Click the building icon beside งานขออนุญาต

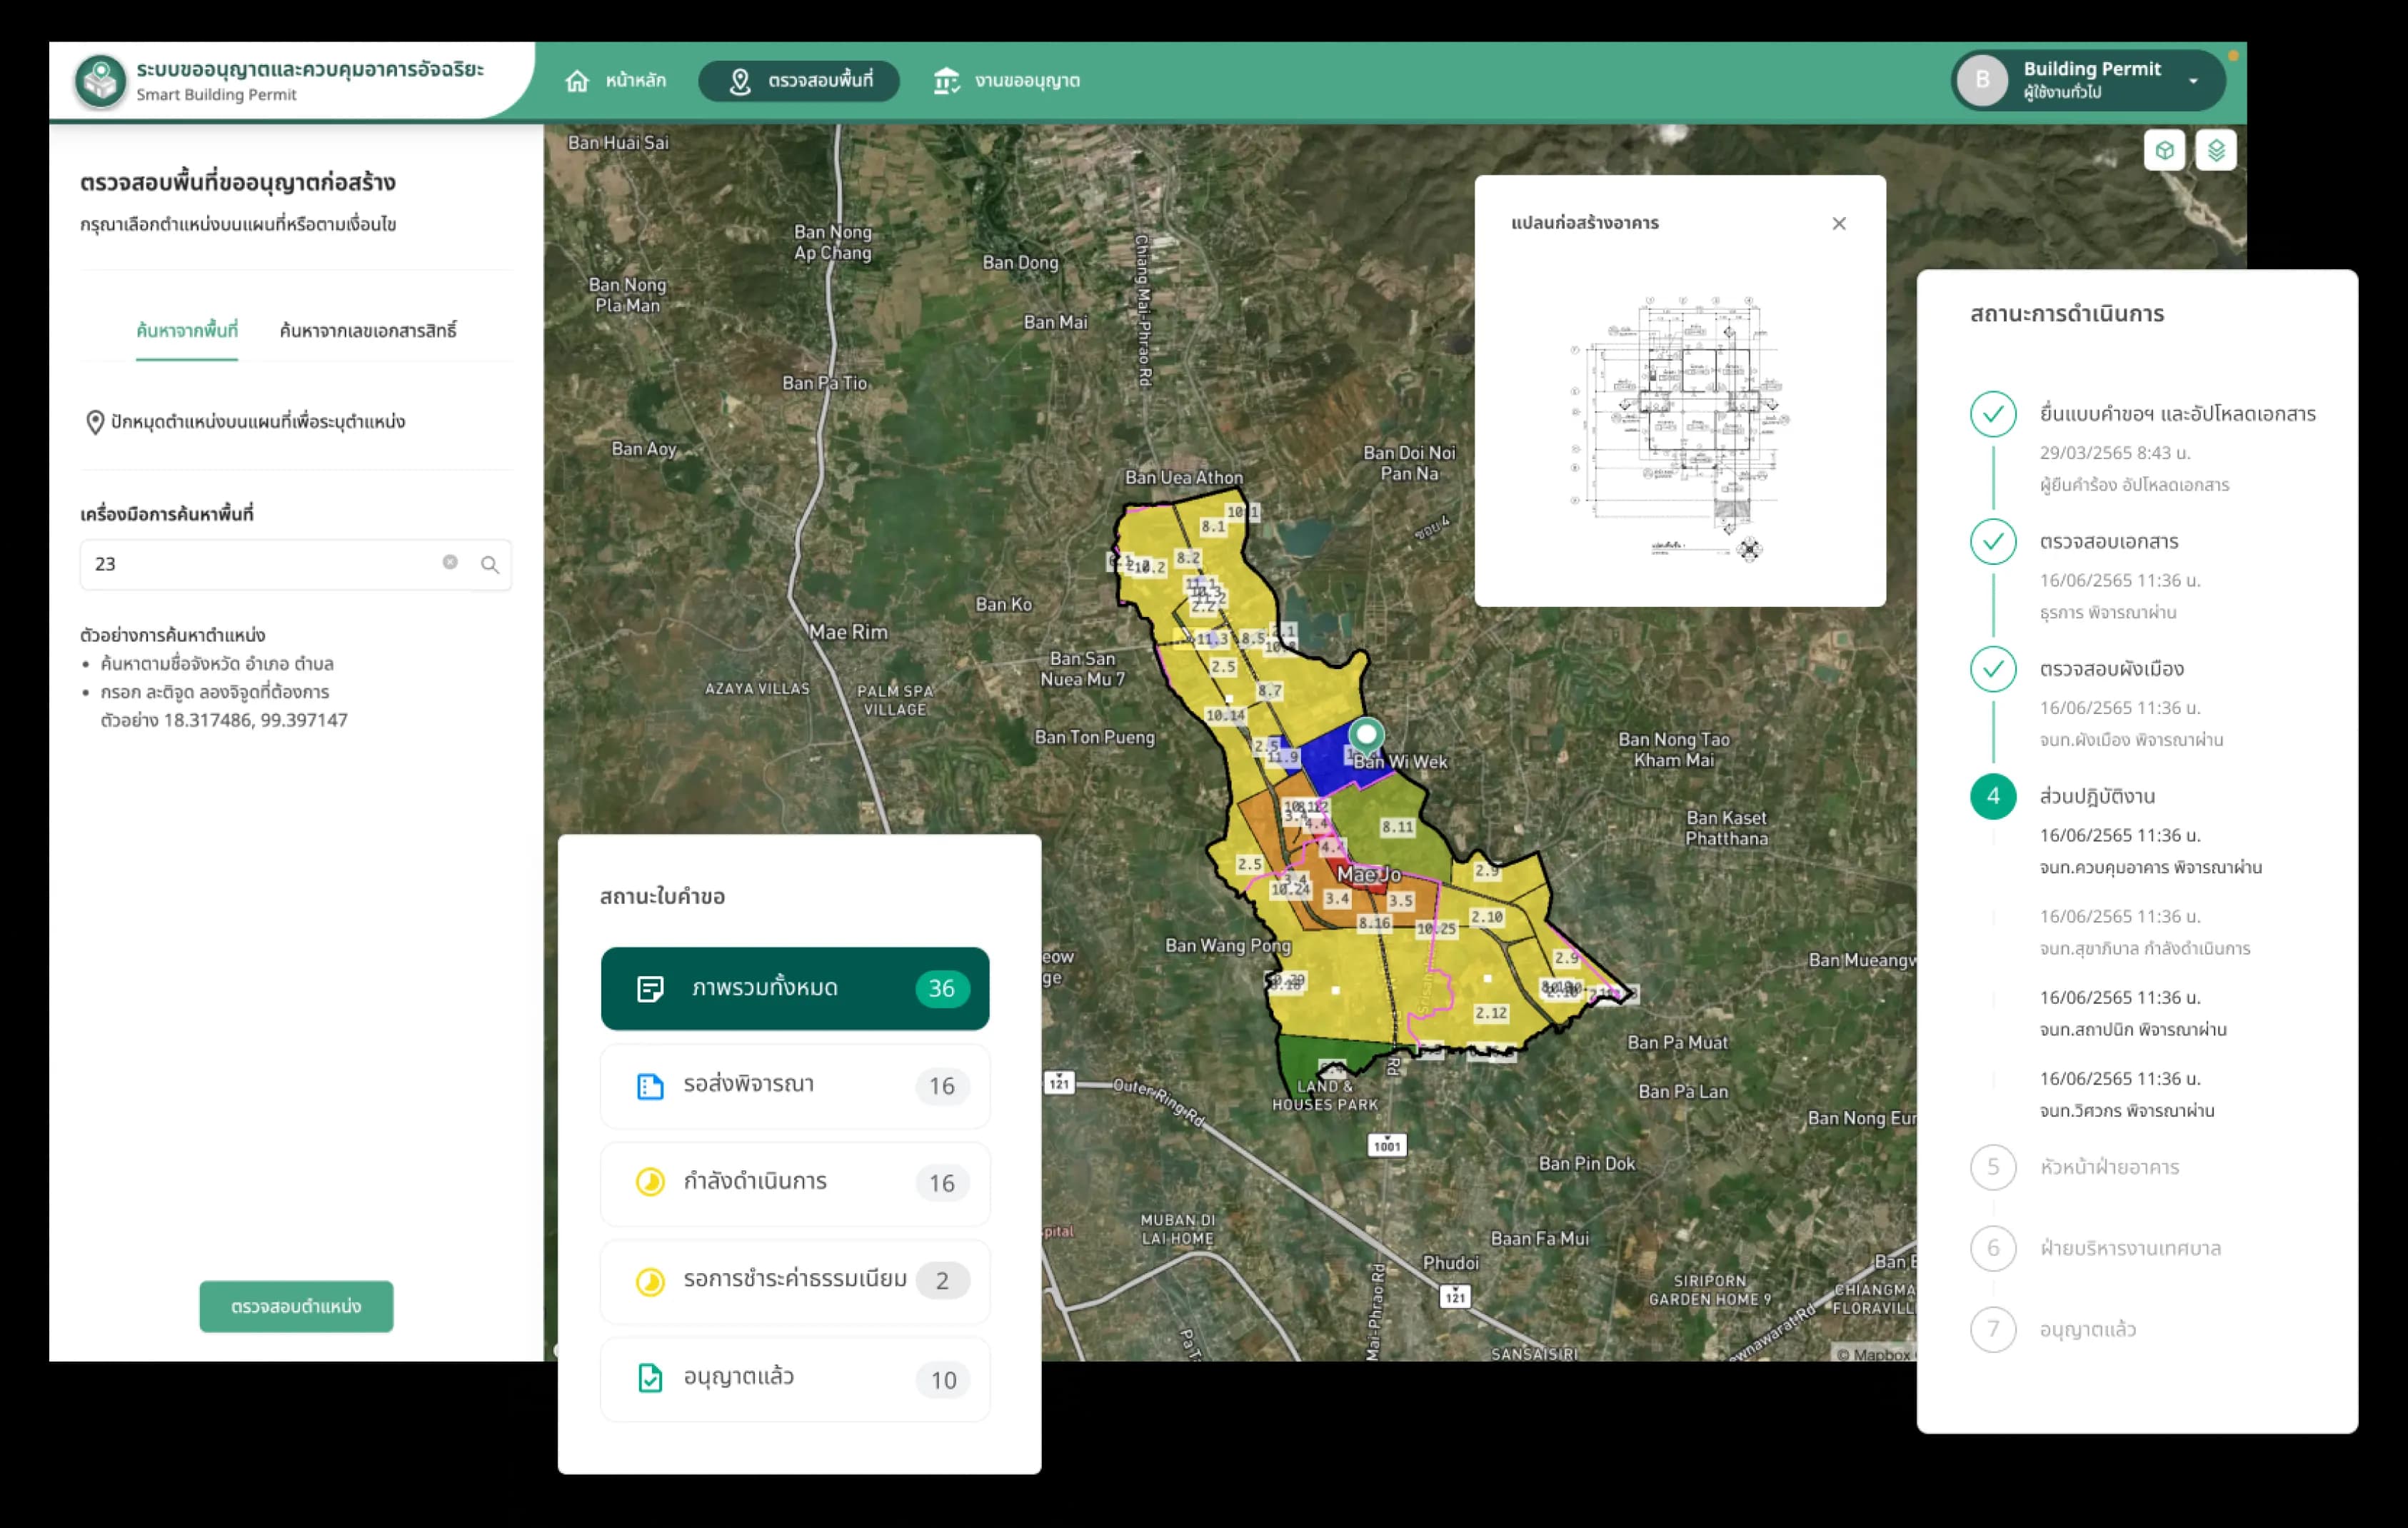[x=946, y=81]
